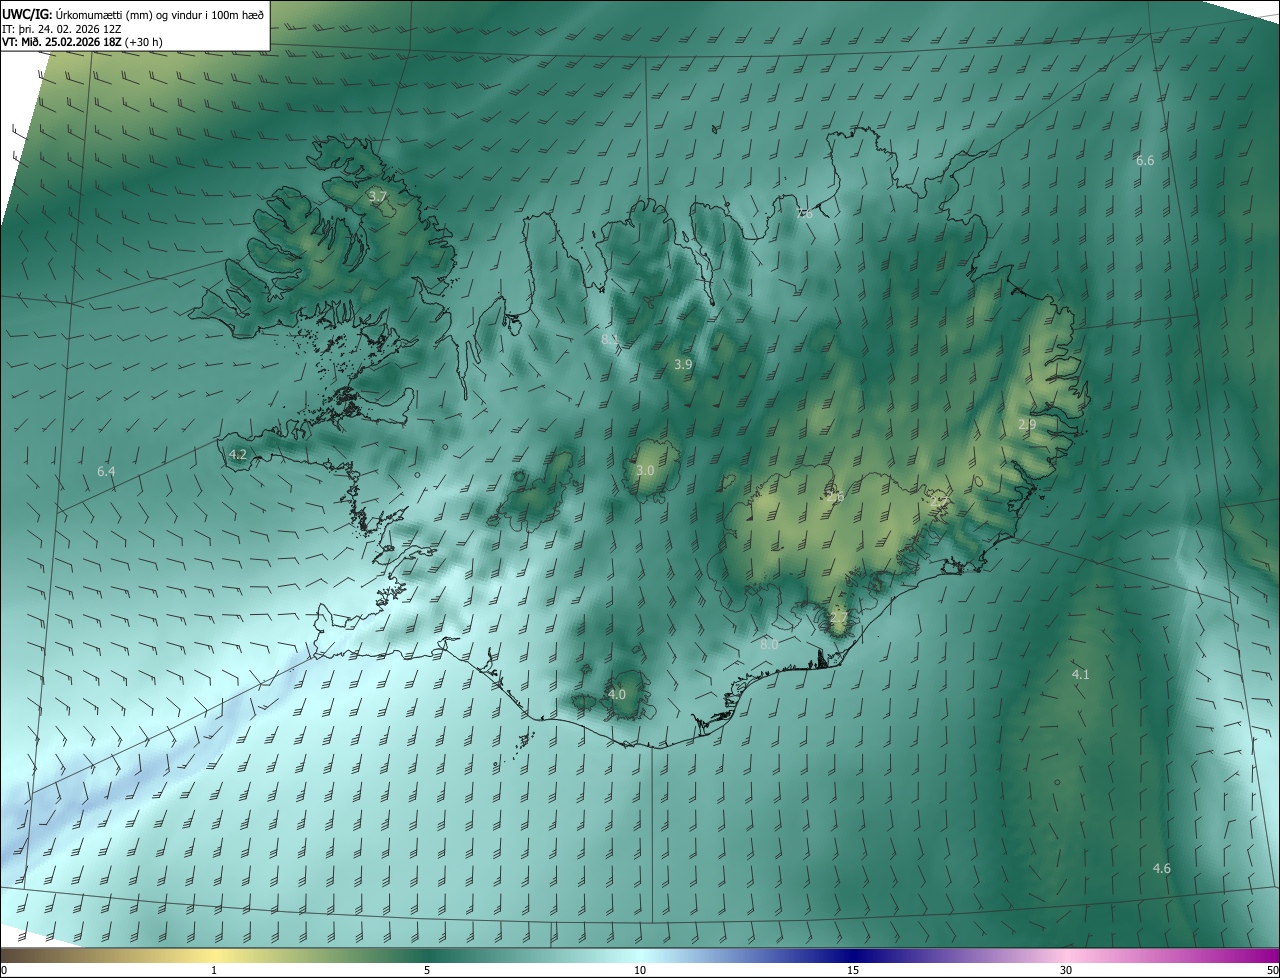
Task: Click the '15' tick label on the color scale
Action: 853,970
